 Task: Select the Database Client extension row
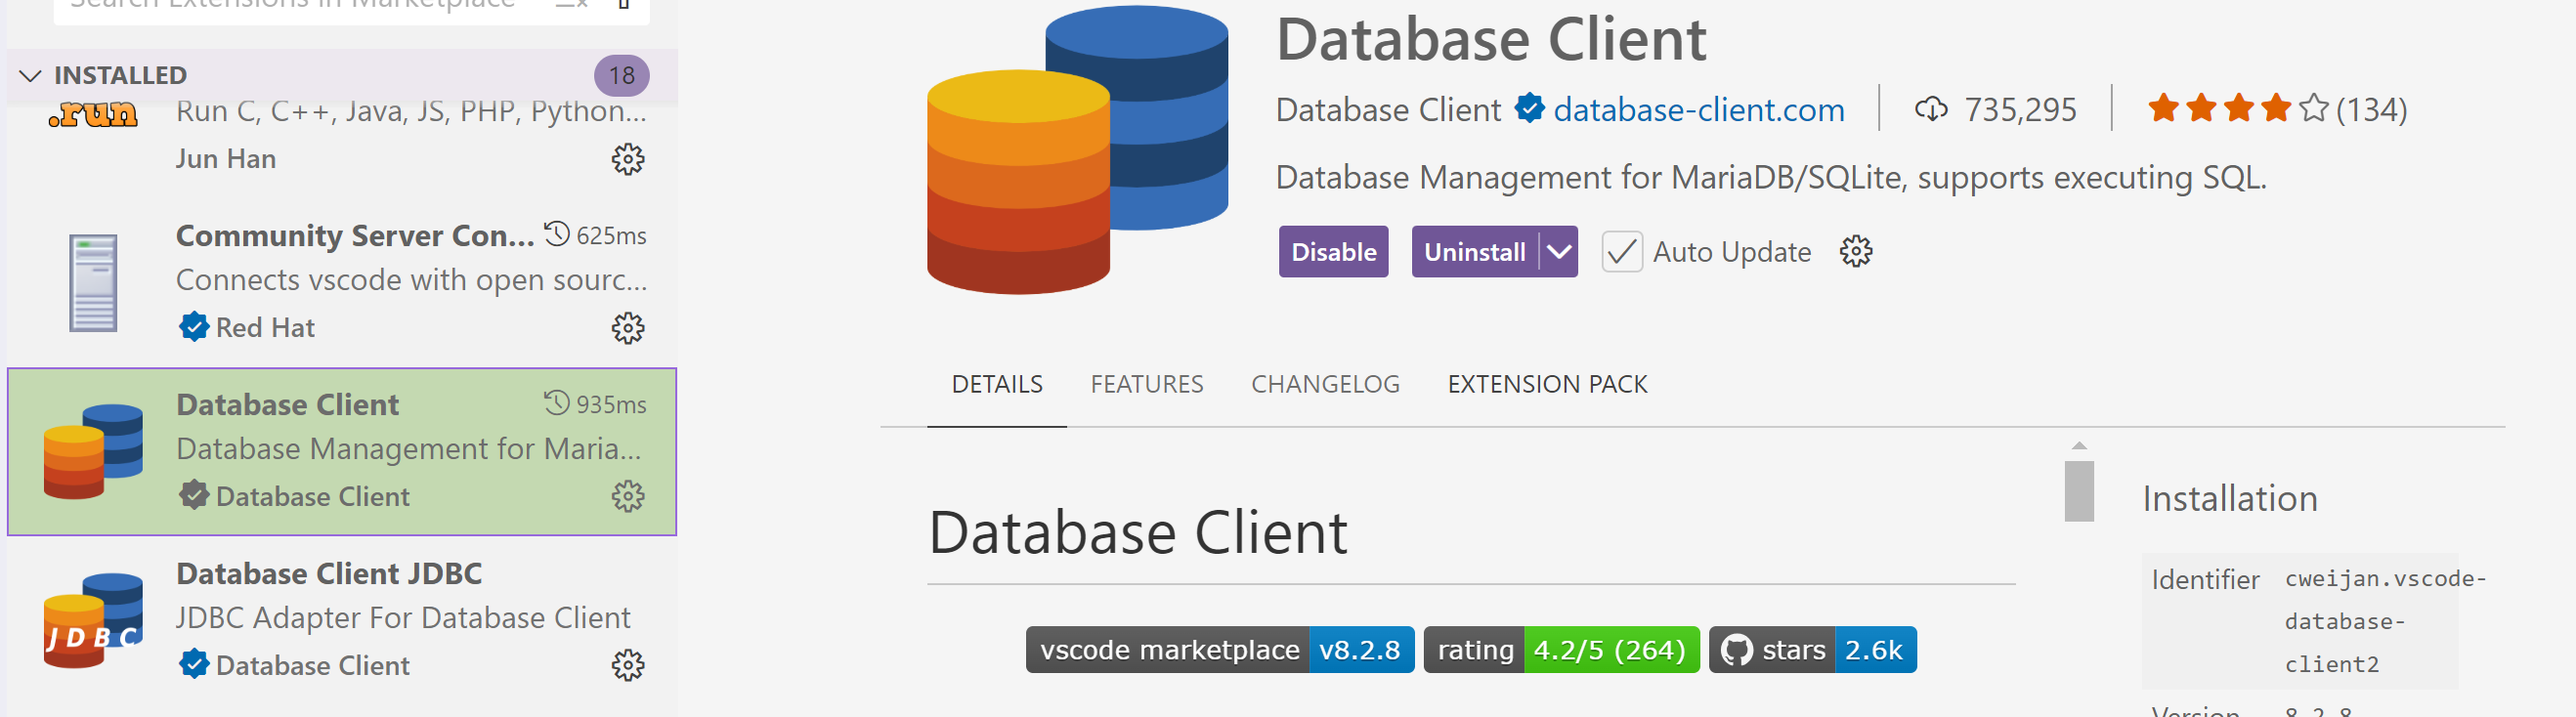pos(342,452)
